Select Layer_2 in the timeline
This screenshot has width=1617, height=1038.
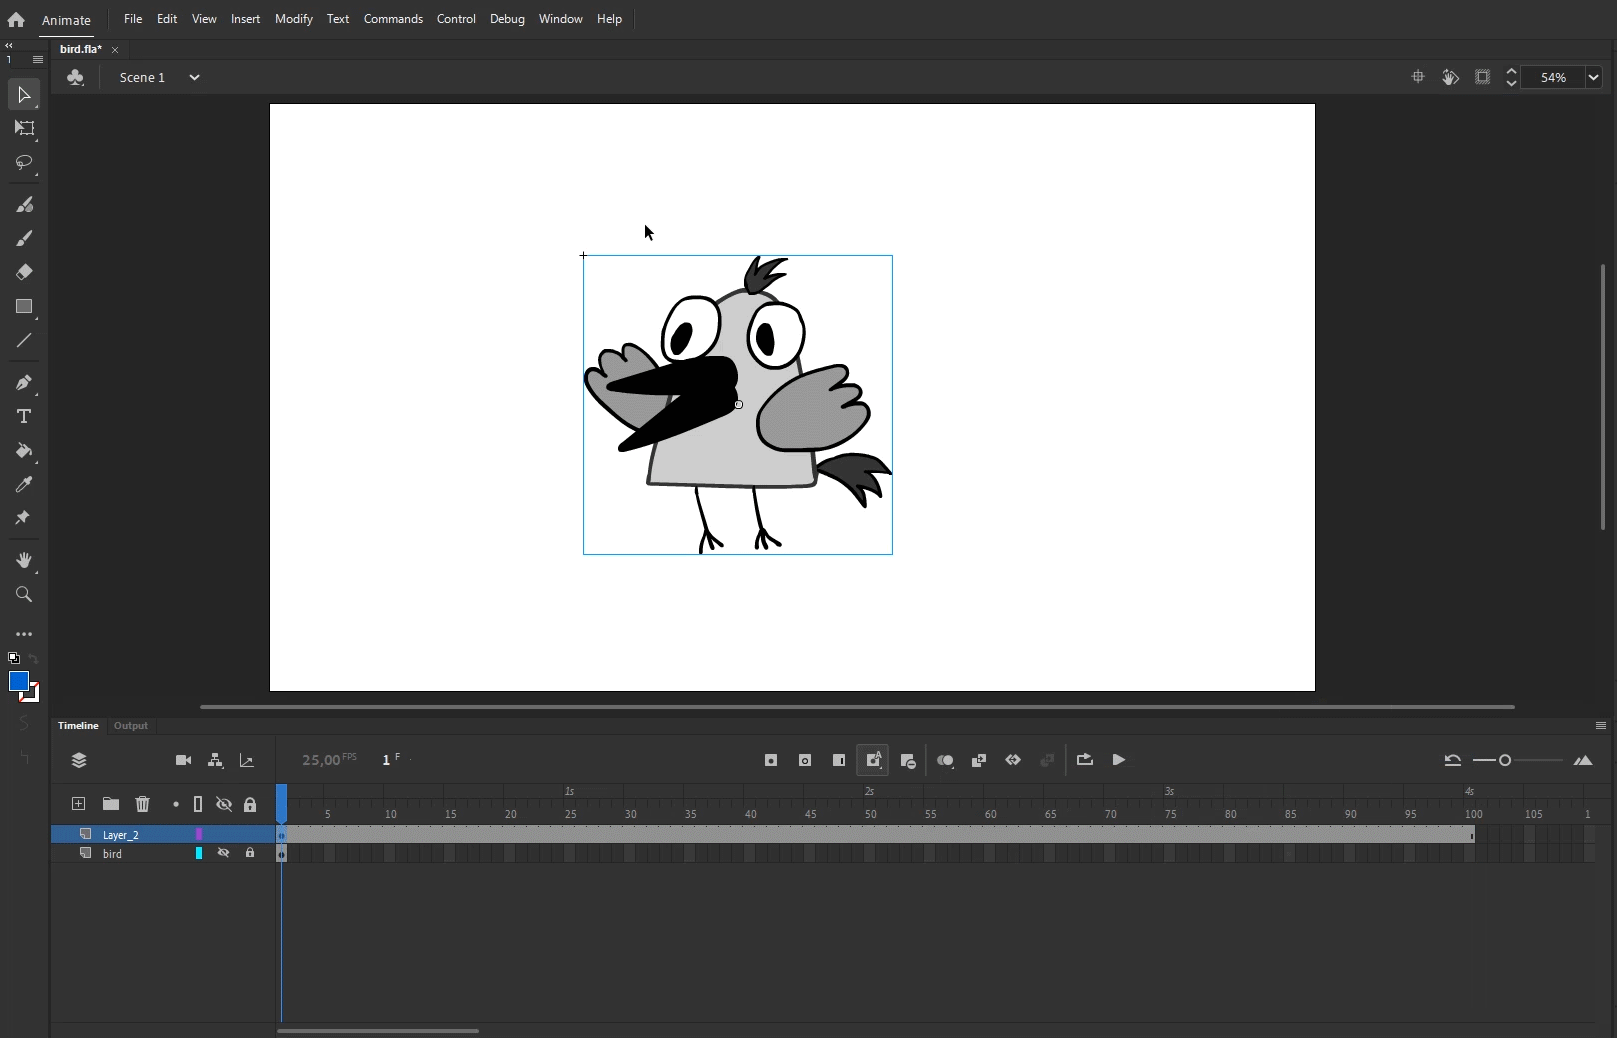121,834
